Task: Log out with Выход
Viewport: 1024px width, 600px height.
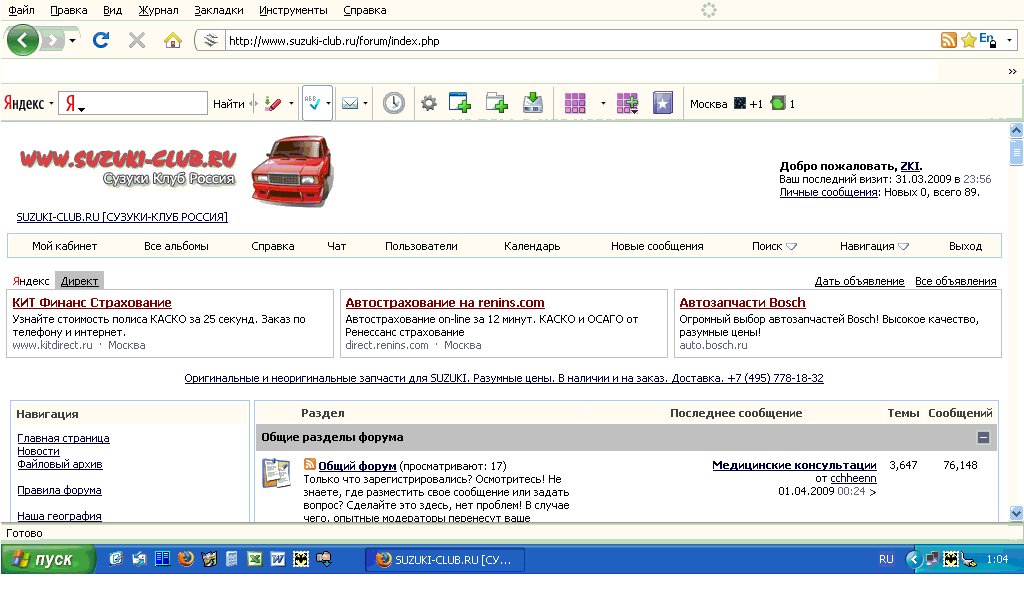Action: pyautogui.click(x=965, y=246)
